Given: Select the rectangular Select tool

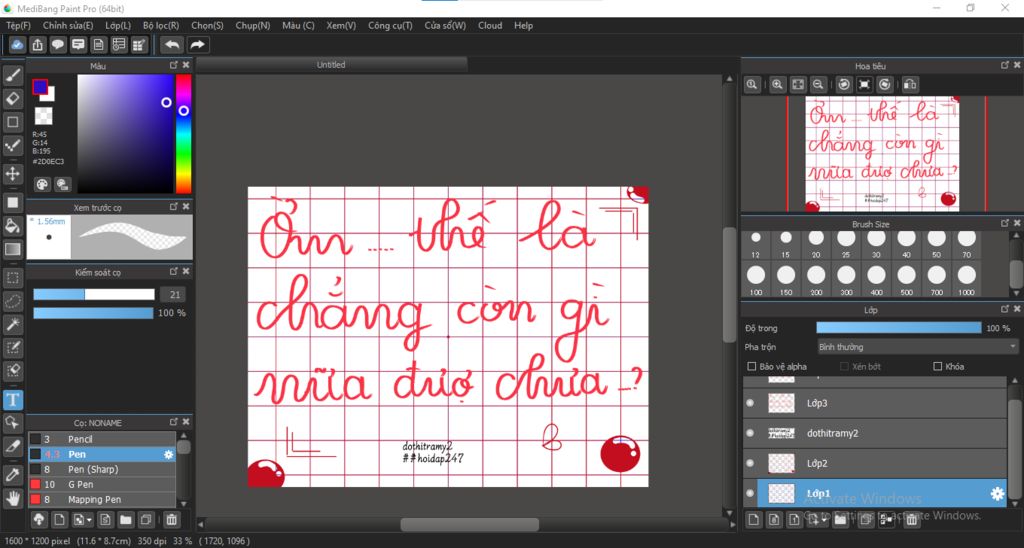Looking at the screenshot, I should tap(12, 278).
